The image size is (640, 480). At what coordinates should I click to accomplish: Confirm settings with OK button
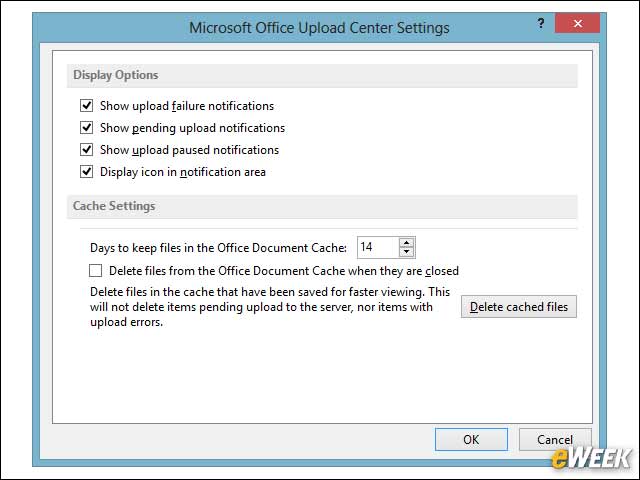(471, 440)
